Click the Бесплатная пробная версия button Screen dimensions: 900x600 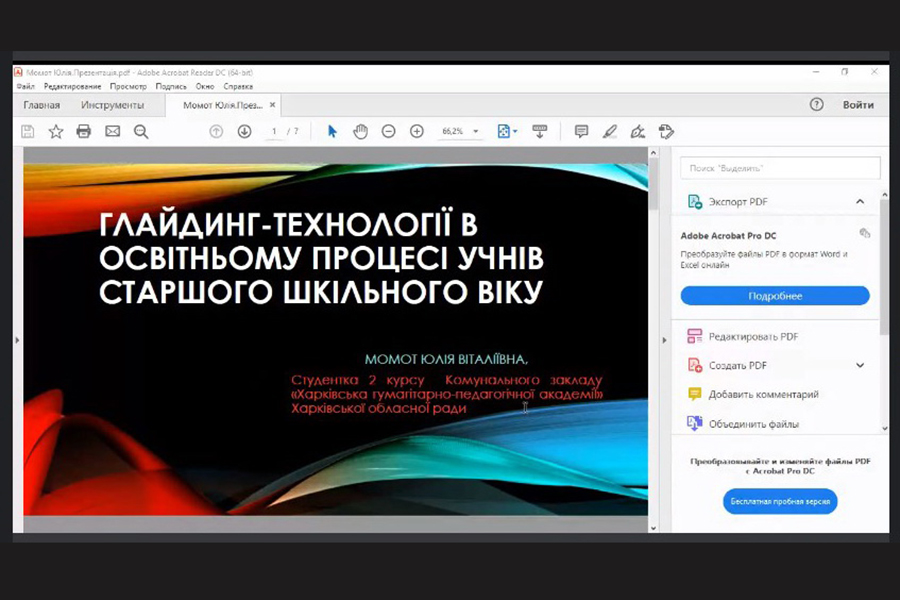[x=779, y=501]
